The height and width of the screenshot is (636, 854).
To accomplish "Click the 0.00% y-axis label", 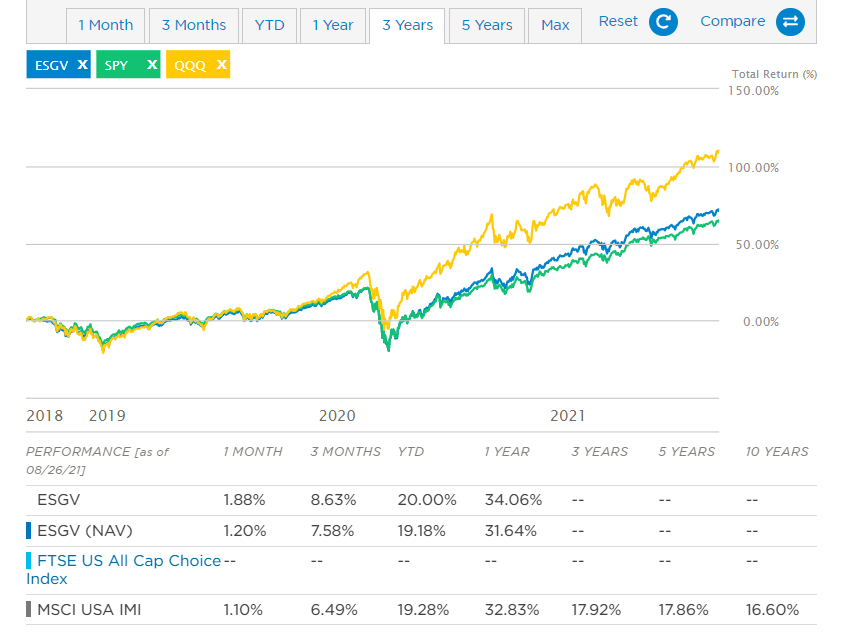I will [761, 322].
